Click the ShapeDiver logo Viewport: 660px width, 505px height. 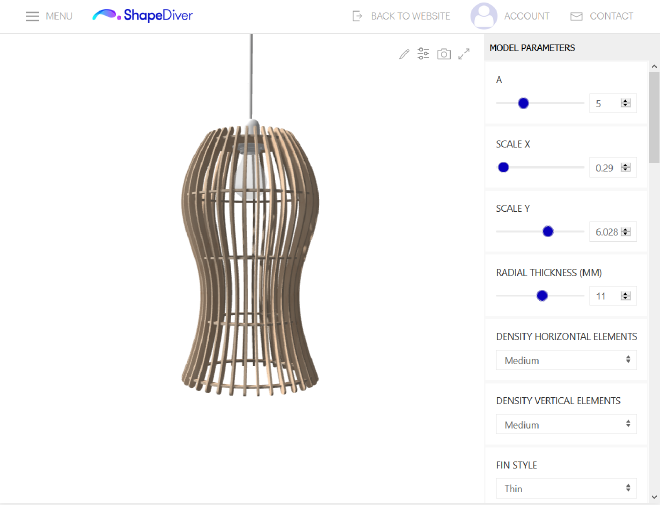[x=143, y=16]
